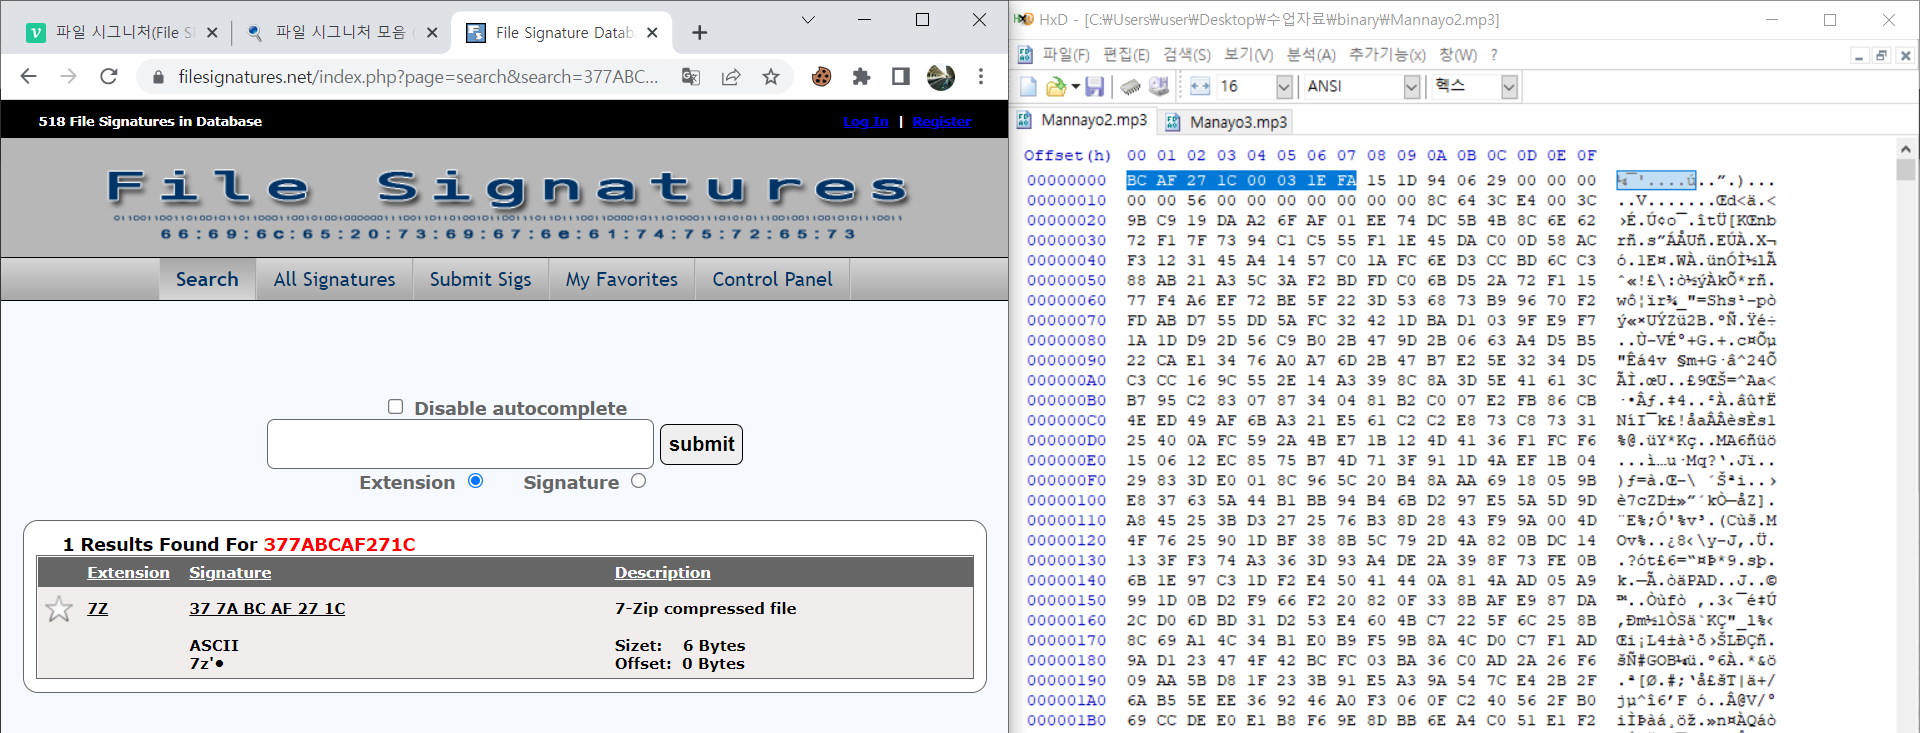This screenshot has width=1920, height=733.
Task: Click the Description column header link
Action: click(662, 573)
